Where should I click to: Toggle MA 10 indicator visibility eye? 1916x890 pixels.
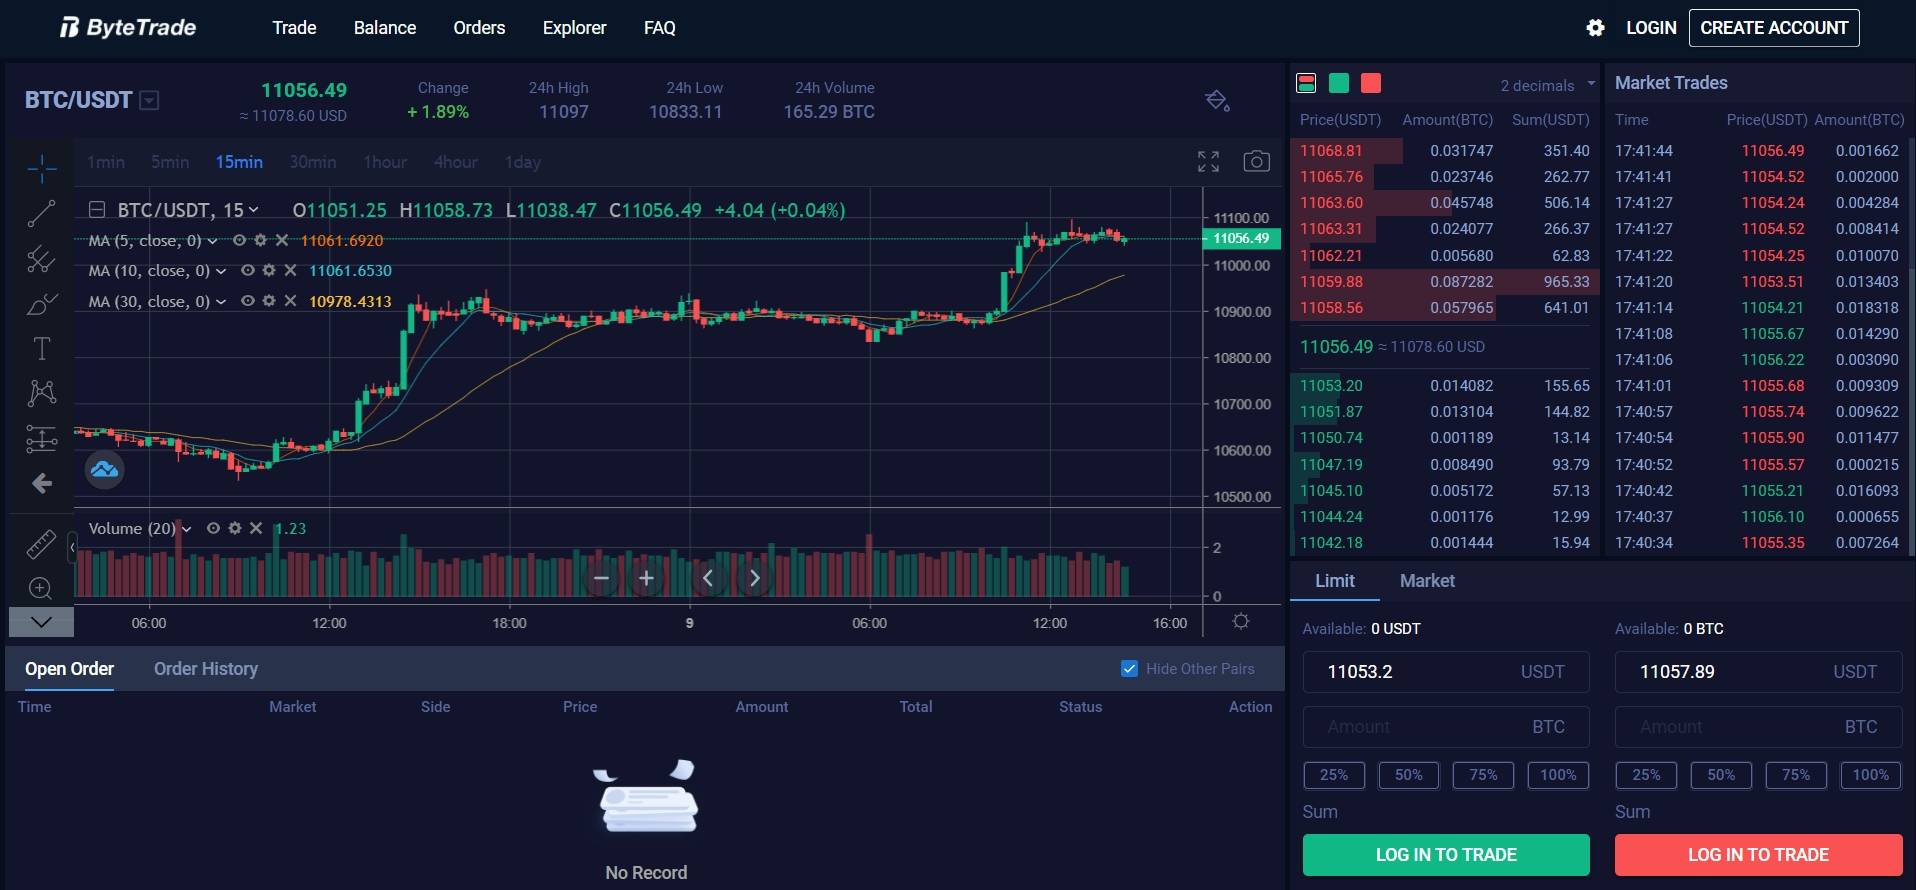pos(247,270)
